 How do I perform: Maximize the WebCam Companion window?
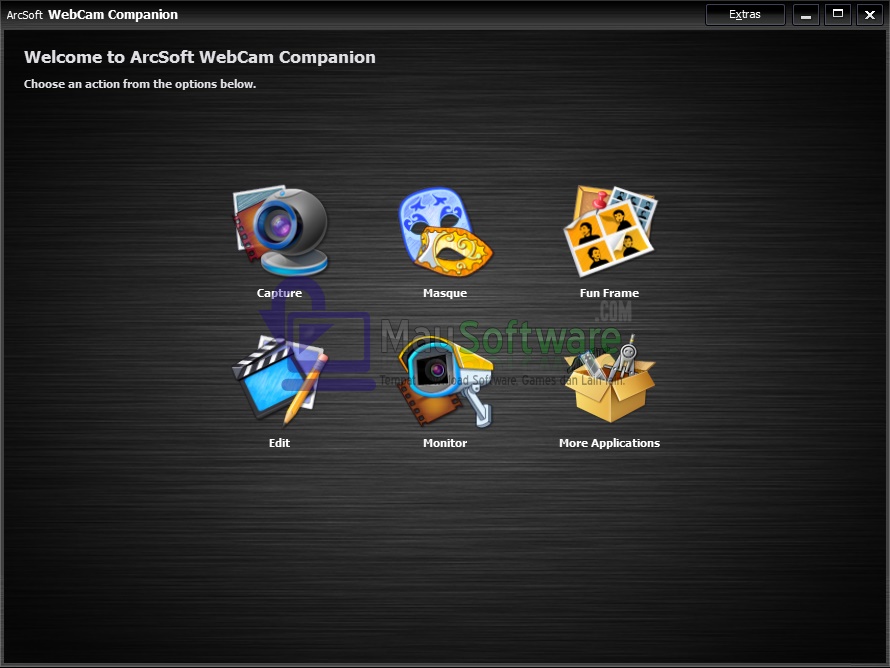pyautogui.click(x=838, y=15)
